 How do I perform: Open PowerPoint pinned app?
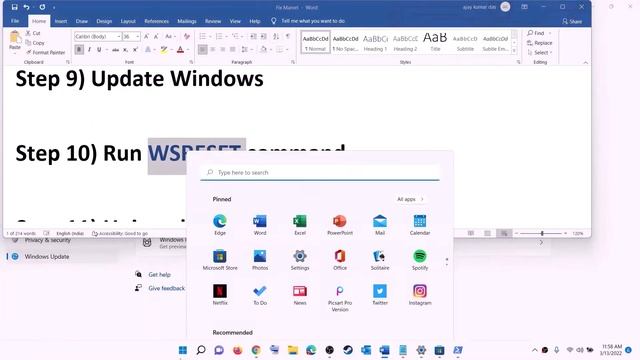coord(340,224)
